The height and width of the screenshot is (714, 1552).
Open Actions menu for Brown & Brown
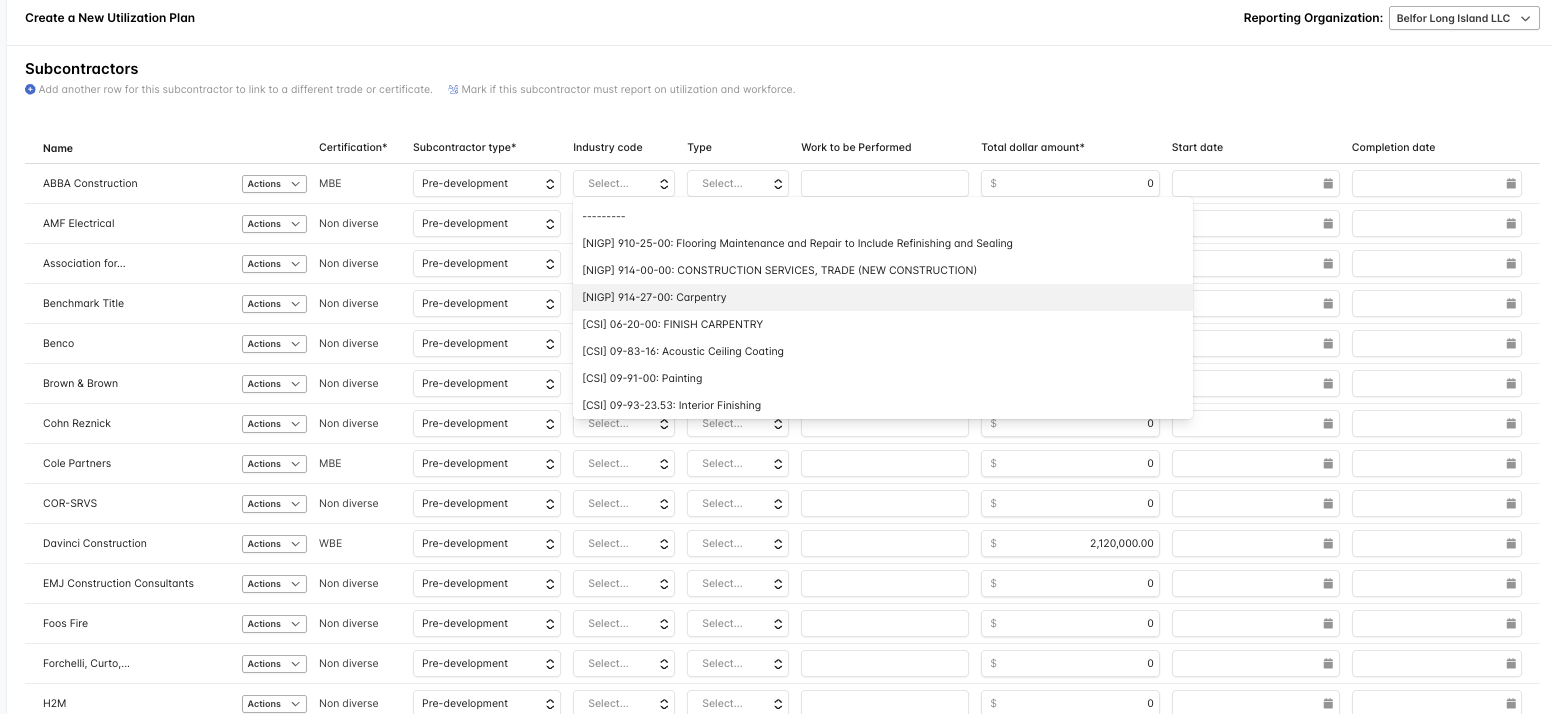274,384
